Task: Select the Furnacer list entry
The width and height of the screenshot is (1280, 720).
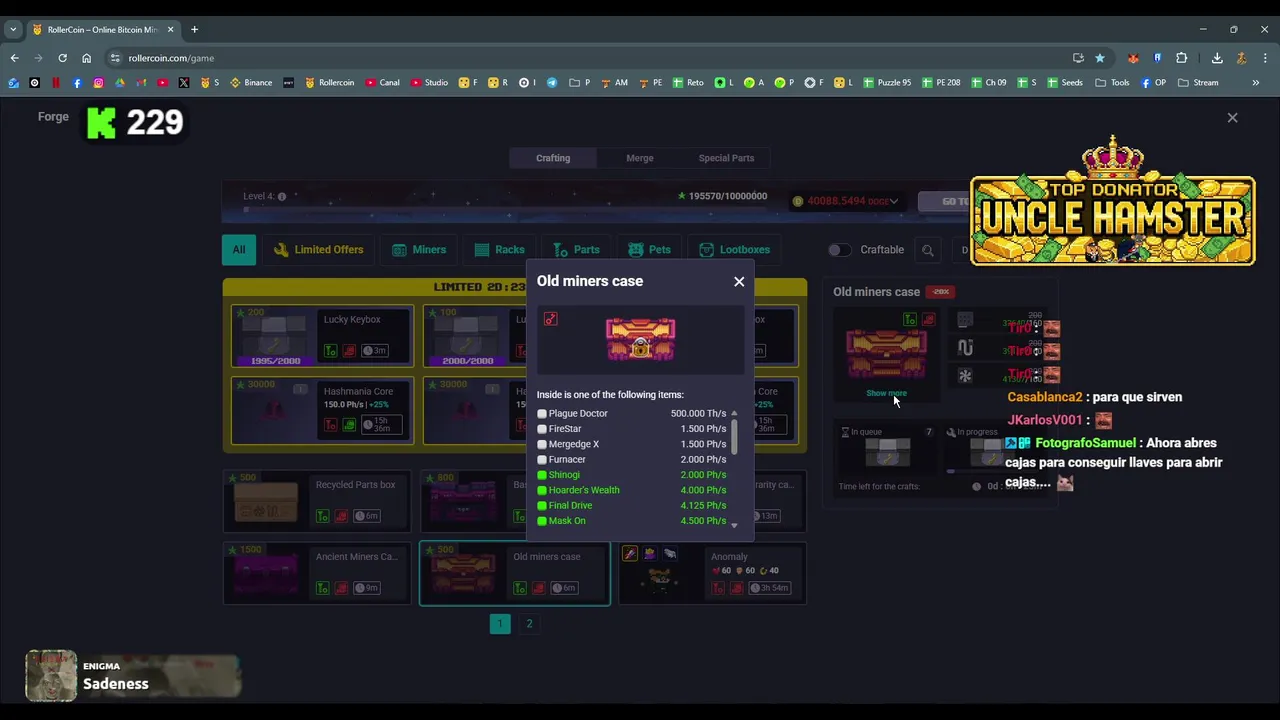Action: 632,459
